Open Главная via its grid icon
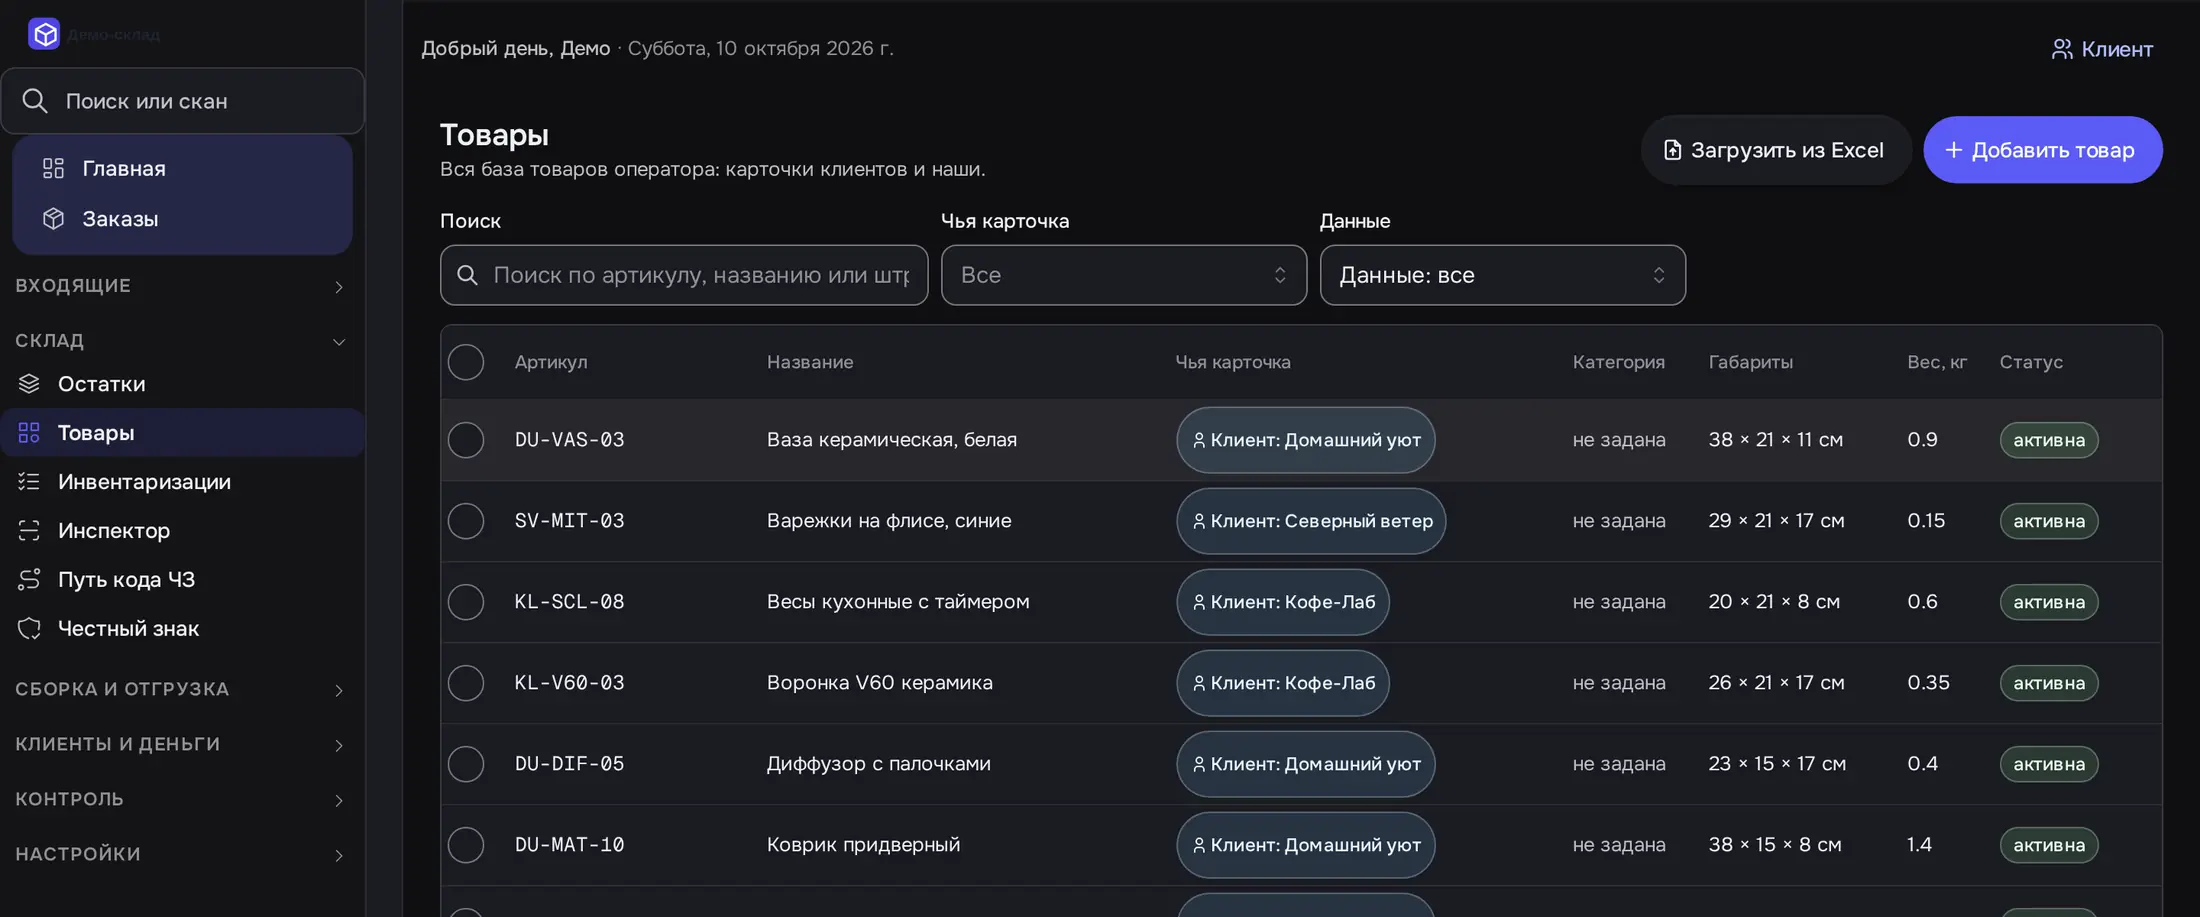Screen dimensions: 2200x917 [53, 168]
